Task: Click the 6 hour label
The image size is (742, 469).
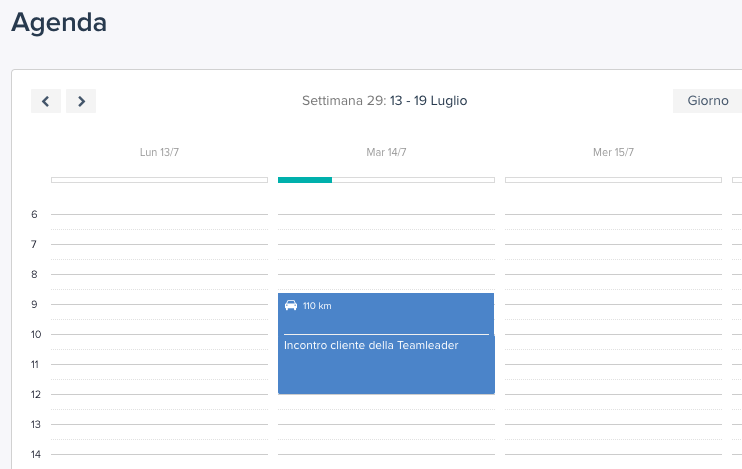Action: tap(34, 214)
